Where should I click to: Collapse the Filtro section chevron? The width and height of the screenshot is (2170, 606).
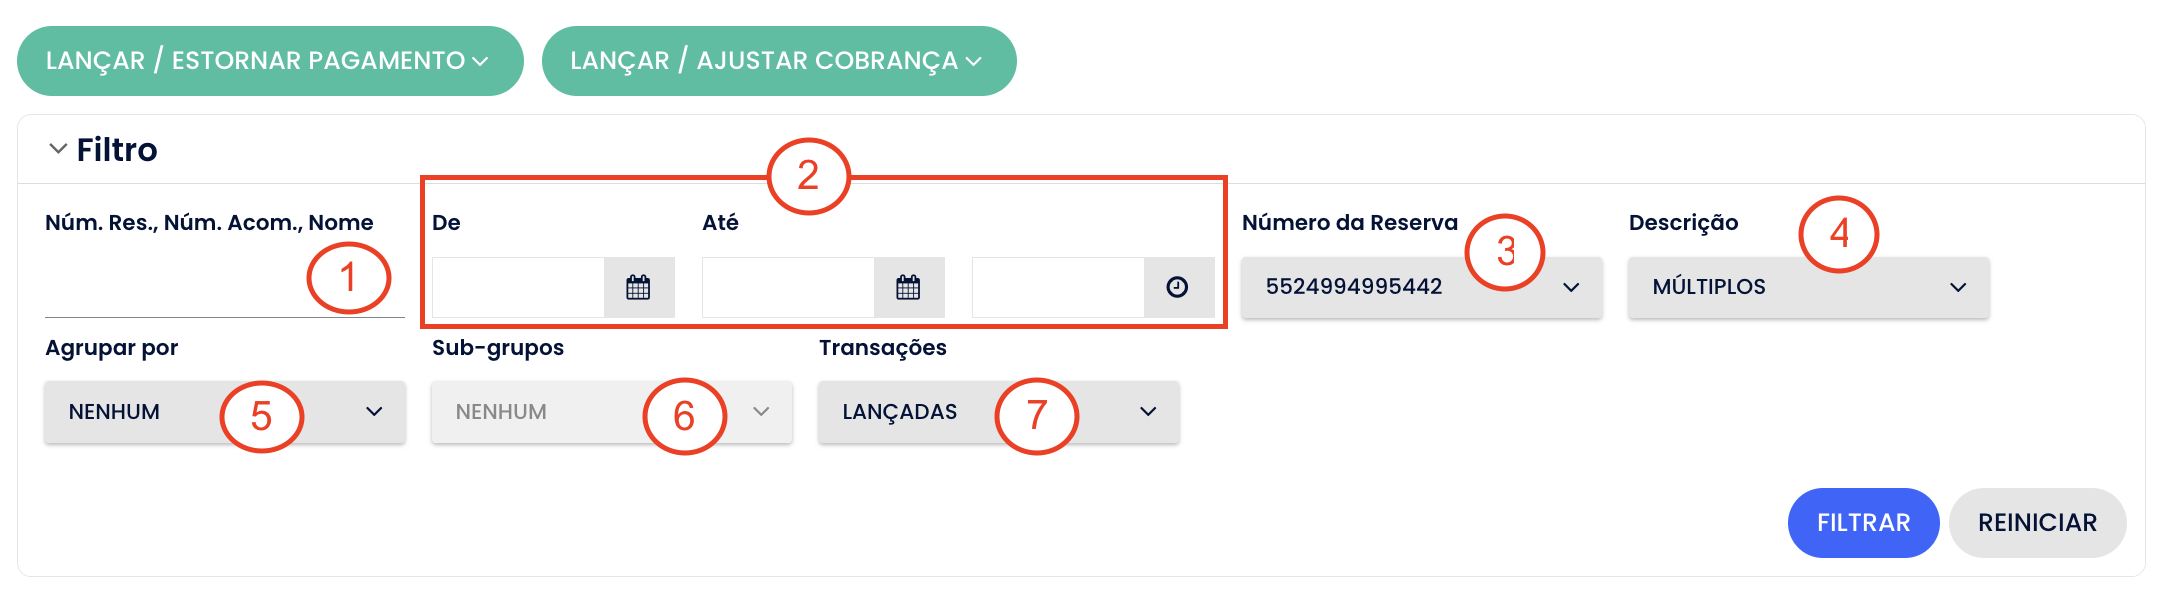pos(58,149)
